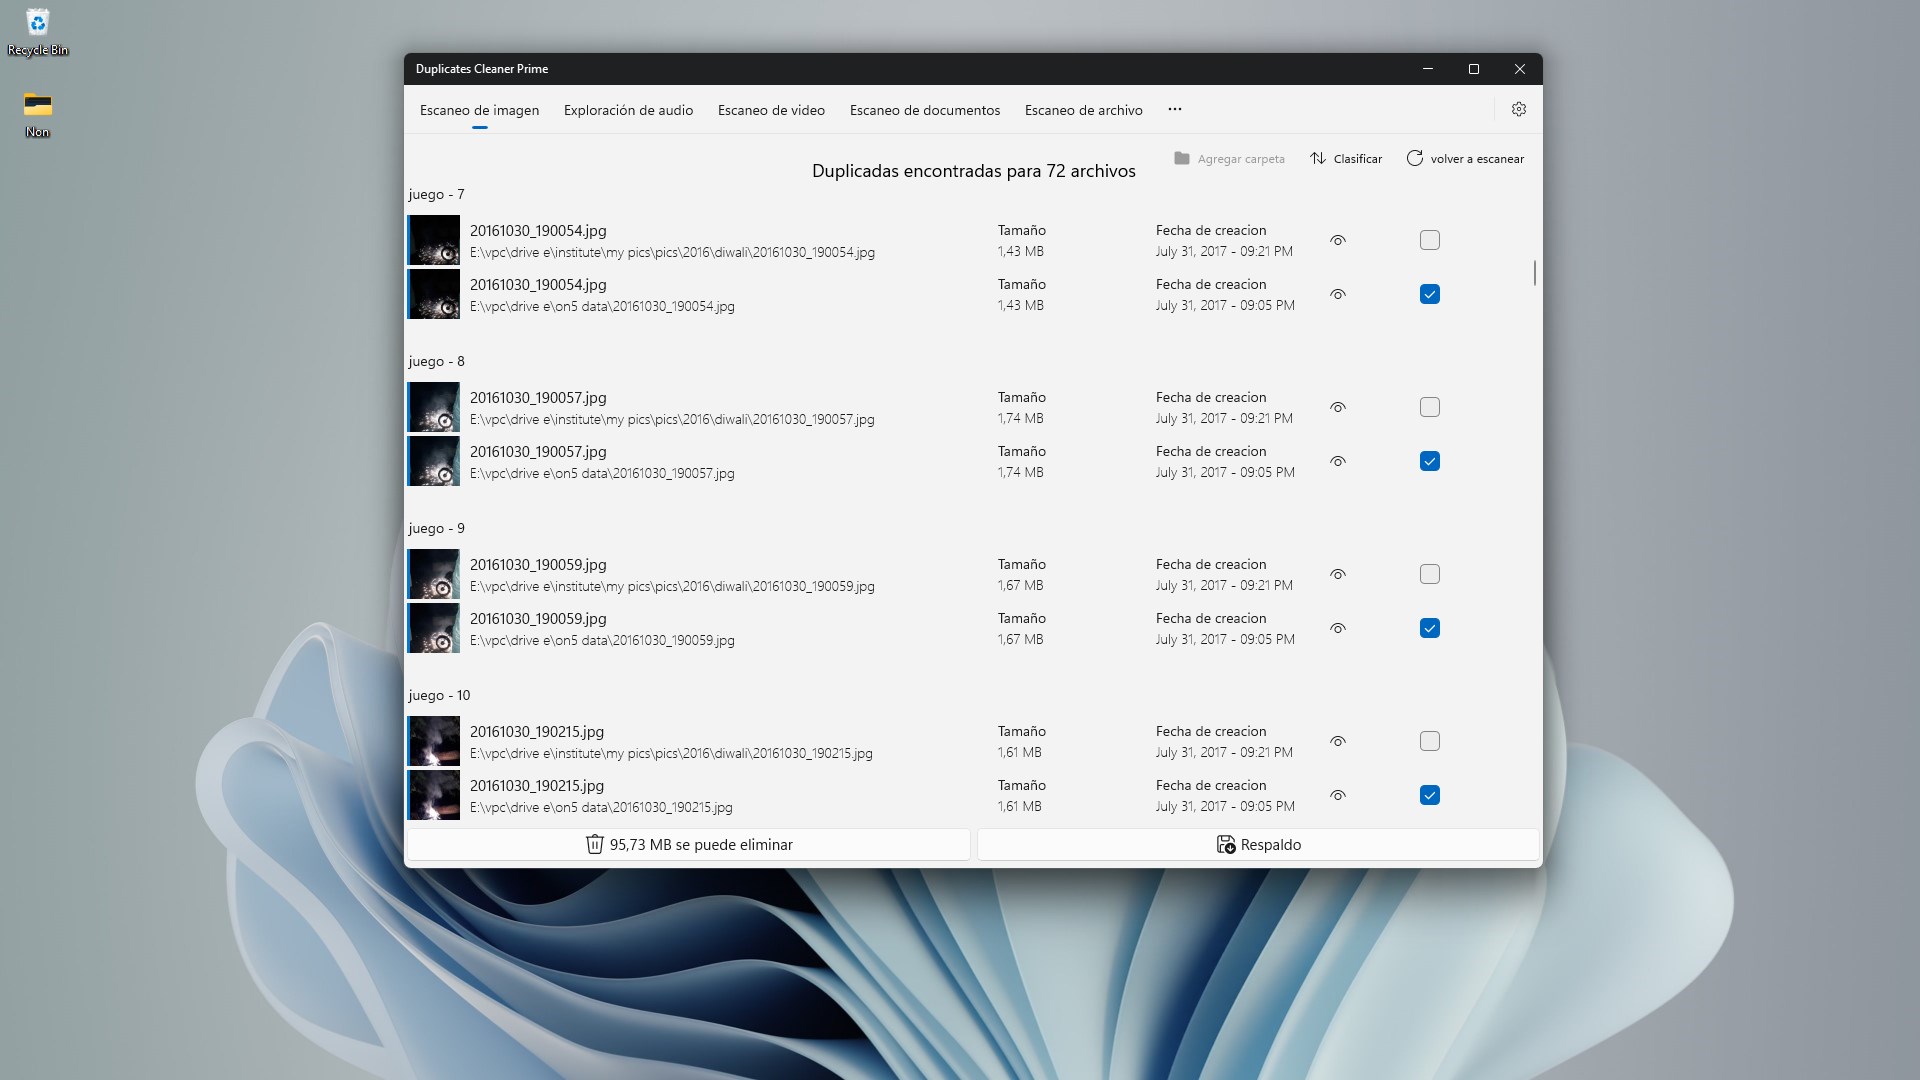Open the three-dot overflow menu
1920x1080 pixels.
pos(1174,110)
